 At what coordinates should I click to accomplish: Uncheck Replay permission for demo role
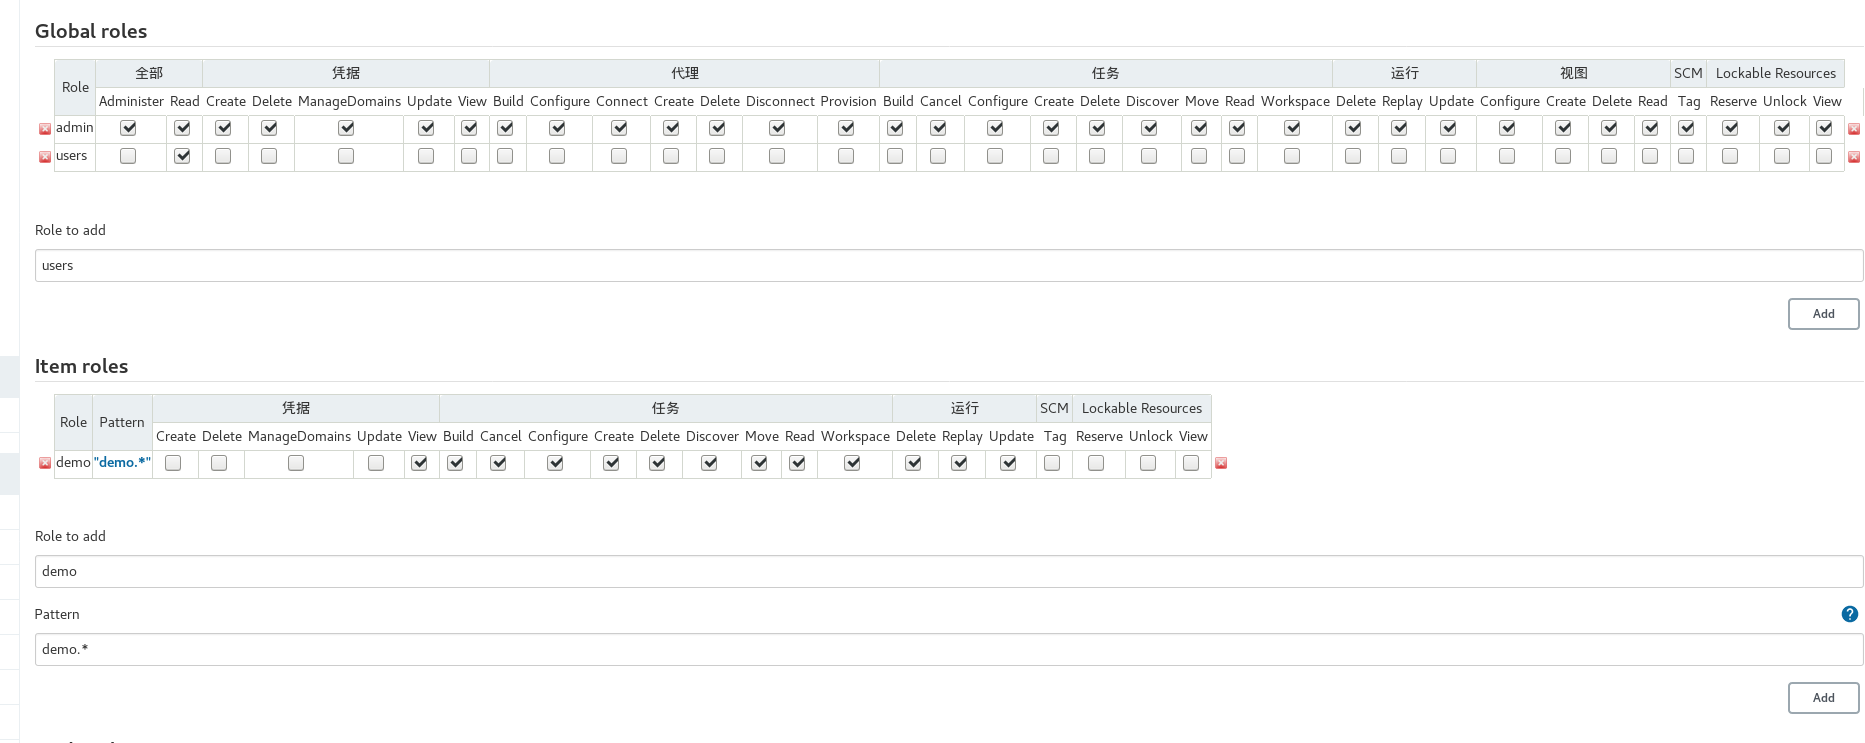[x=959, y=463]
